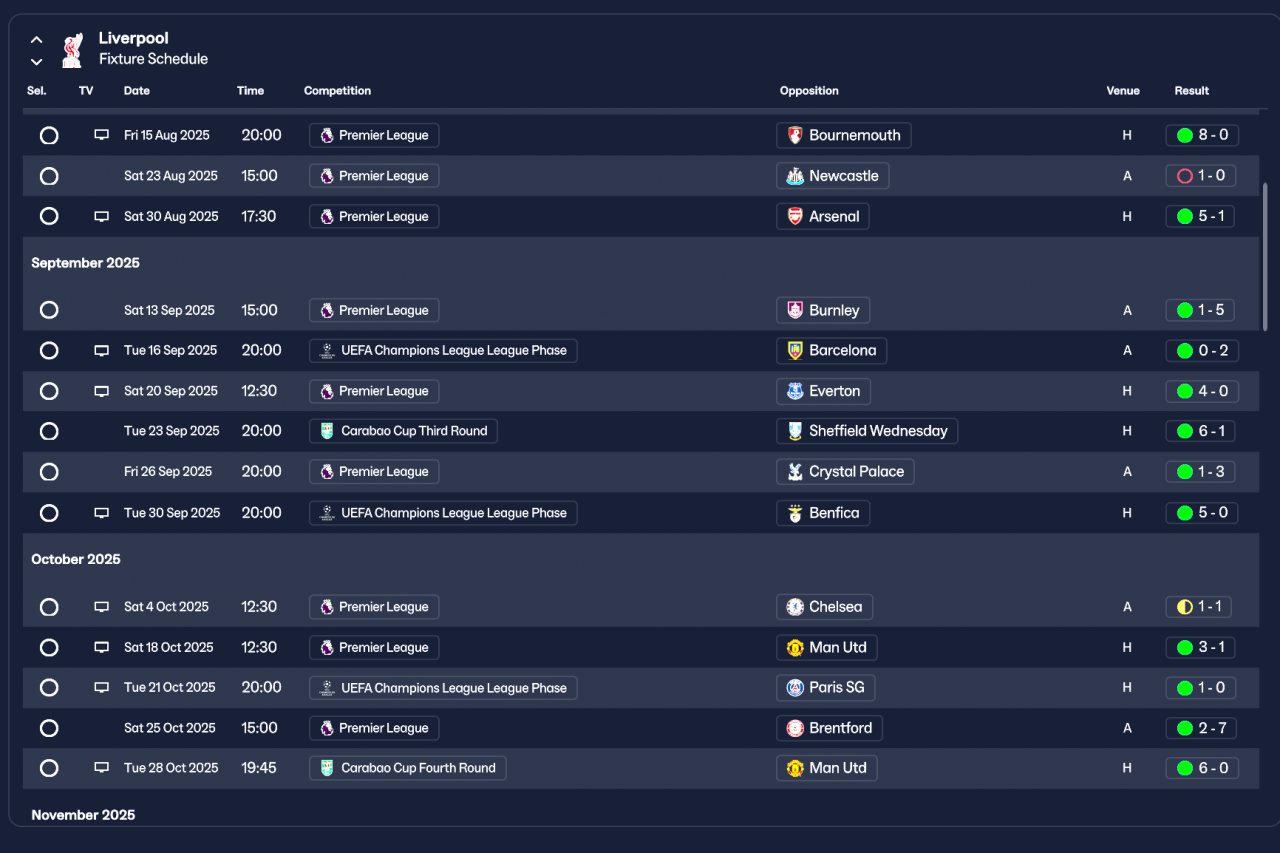This screenshot has height=853, width=1280.
Task: Click Champions League logo on Benfica row
Action: [x=327, y=513]
